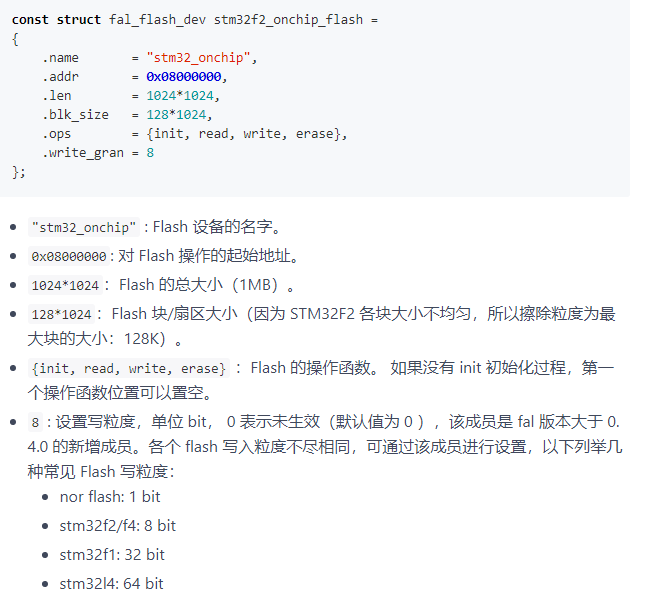Click the inline 1024*1024 code tag in list
Image resolution: width=654 pixels, height=603 pixels.
click(65, 285)
